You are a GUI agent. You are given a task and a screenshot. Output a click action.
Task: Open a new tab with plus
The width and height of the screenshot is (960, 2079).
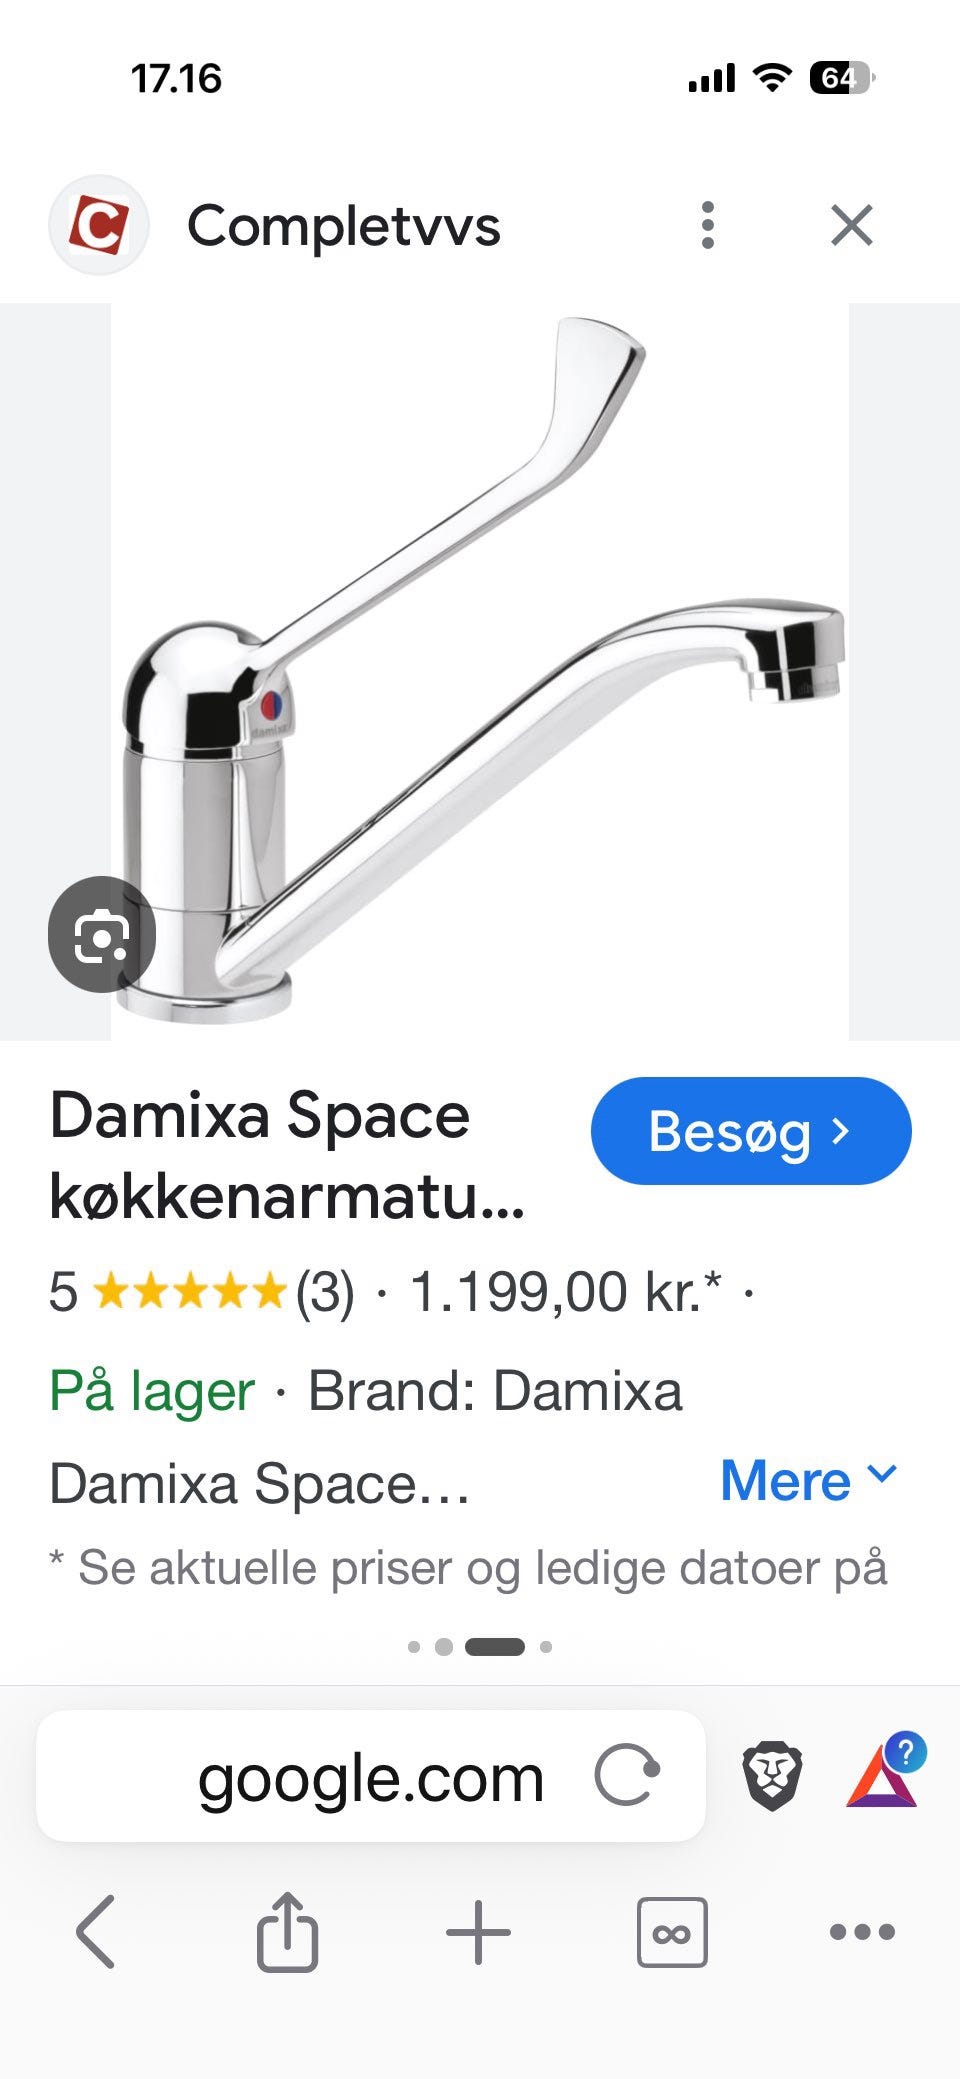(478, 1932)
